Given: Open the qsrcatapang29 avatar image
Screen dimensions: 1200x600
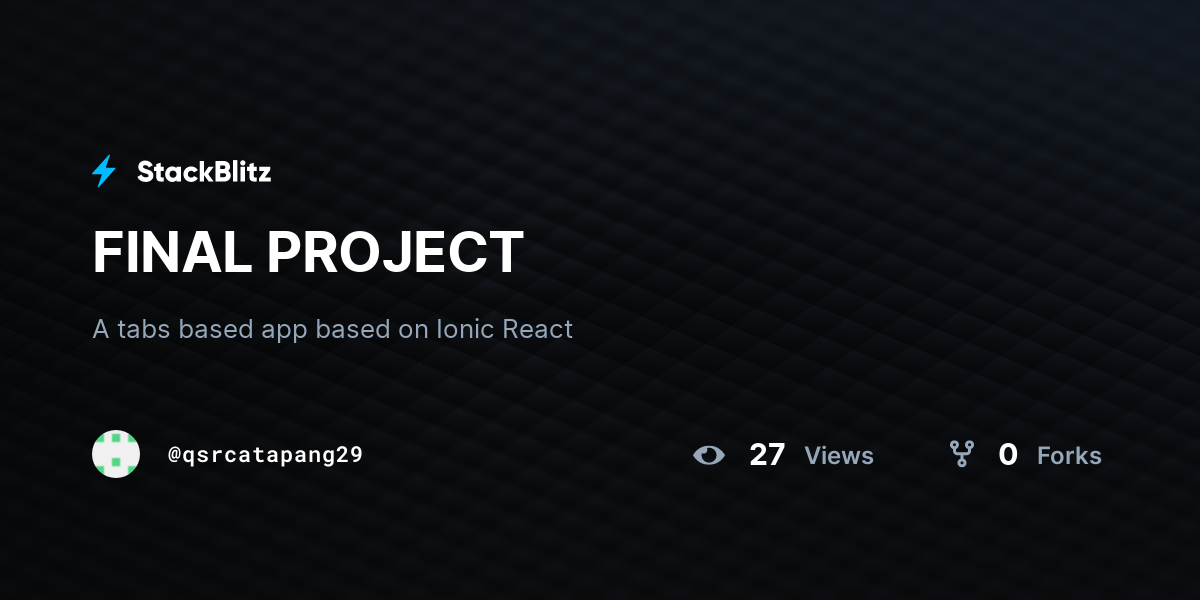Looking at the screenshot, I should click(x=116, y=454).
